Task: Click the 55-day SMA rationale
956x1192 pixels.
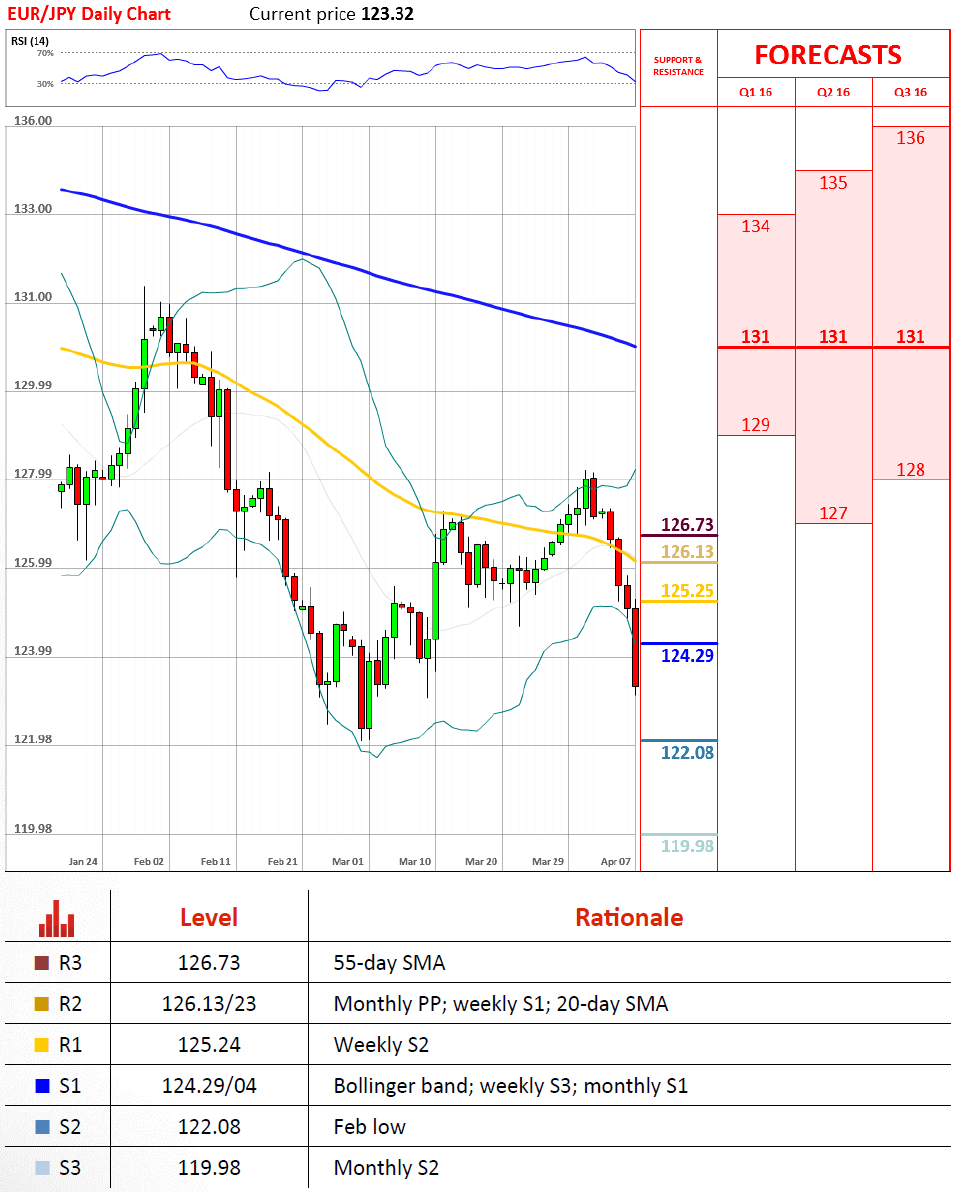Action: [389, 963]
